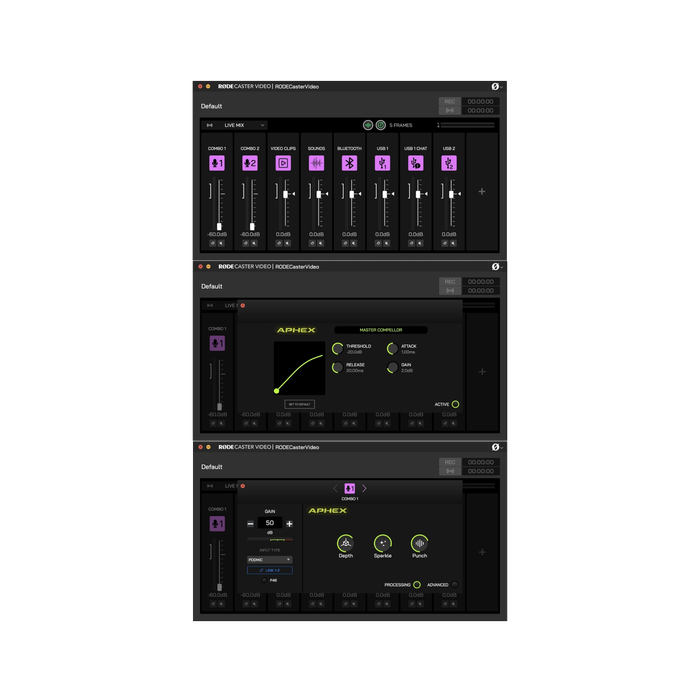The height and width of the screenshot is (700, 700).
Task: Increase gain with the plus button
Action: click(289, 524)
